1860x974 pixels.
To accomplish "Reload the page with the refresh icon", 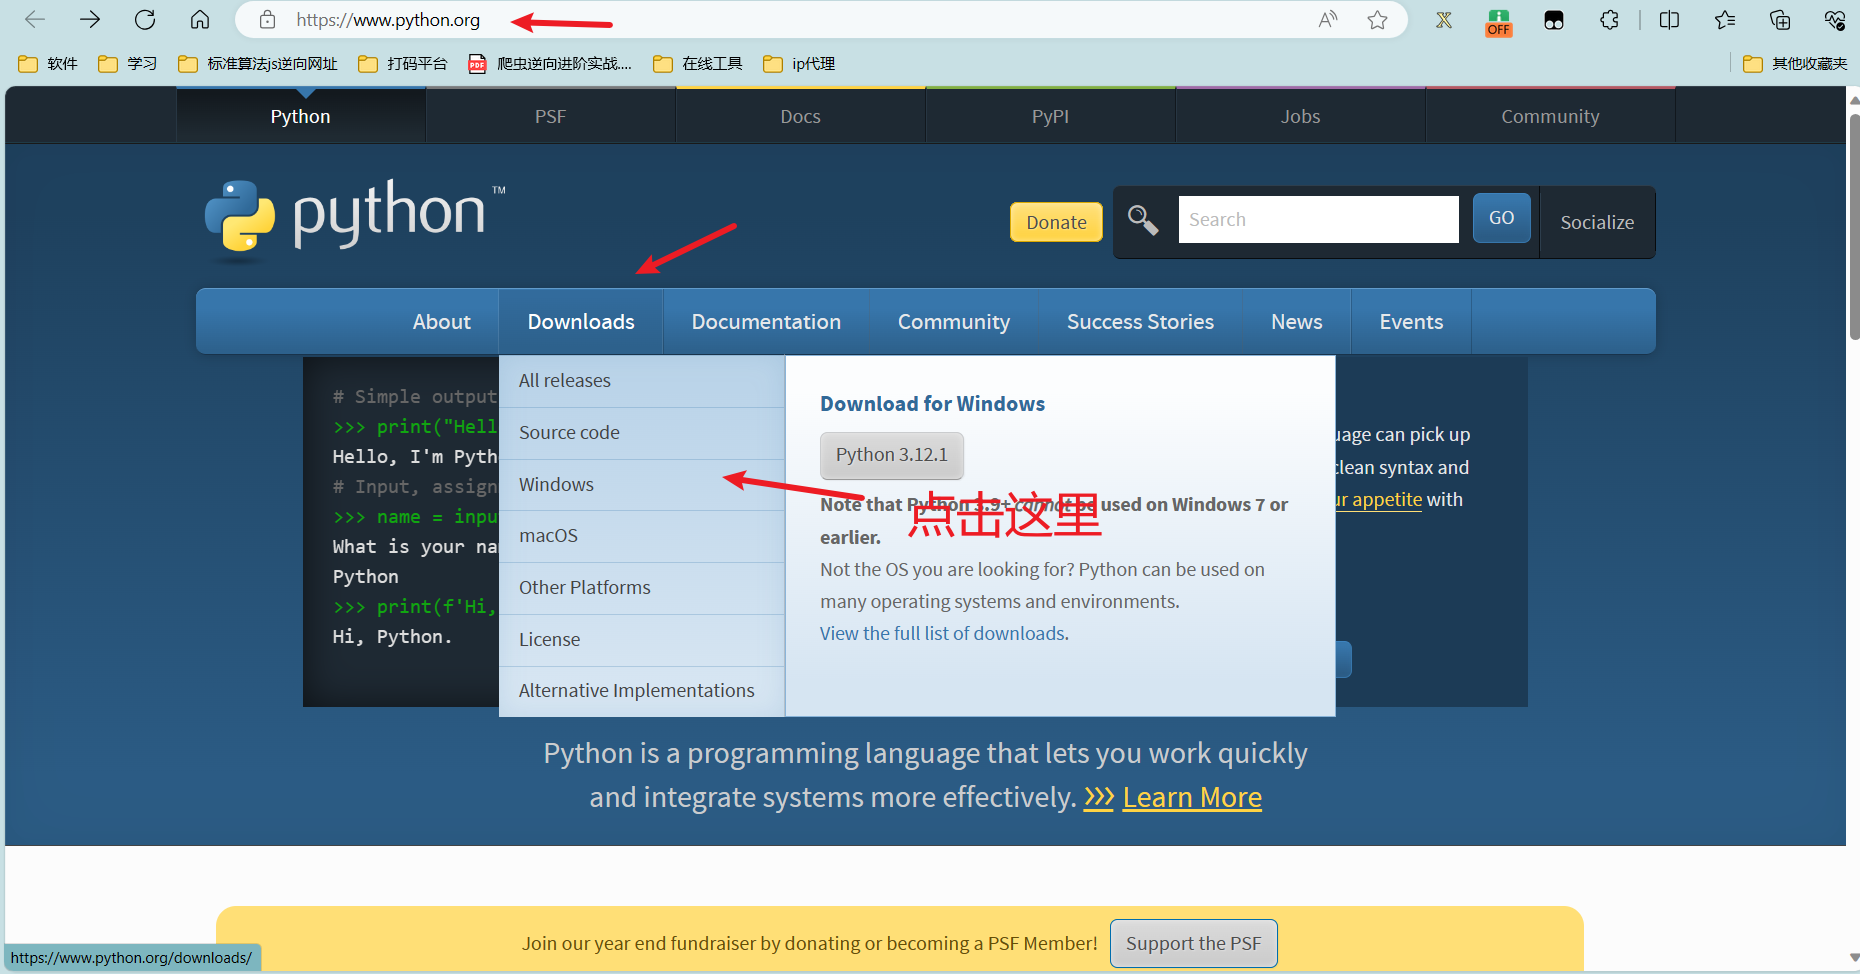I will [145, 20].
